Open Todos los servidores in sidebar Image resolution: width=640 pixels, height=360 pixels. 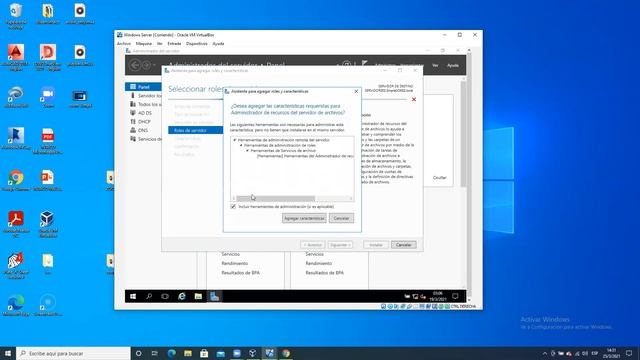coord(145,104)
